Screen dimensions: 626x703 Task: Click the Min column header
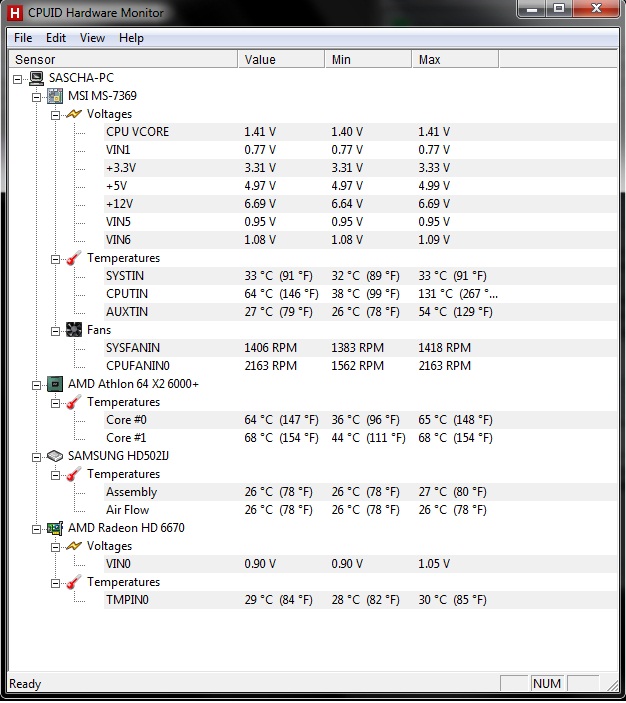(x=368, y=59)
